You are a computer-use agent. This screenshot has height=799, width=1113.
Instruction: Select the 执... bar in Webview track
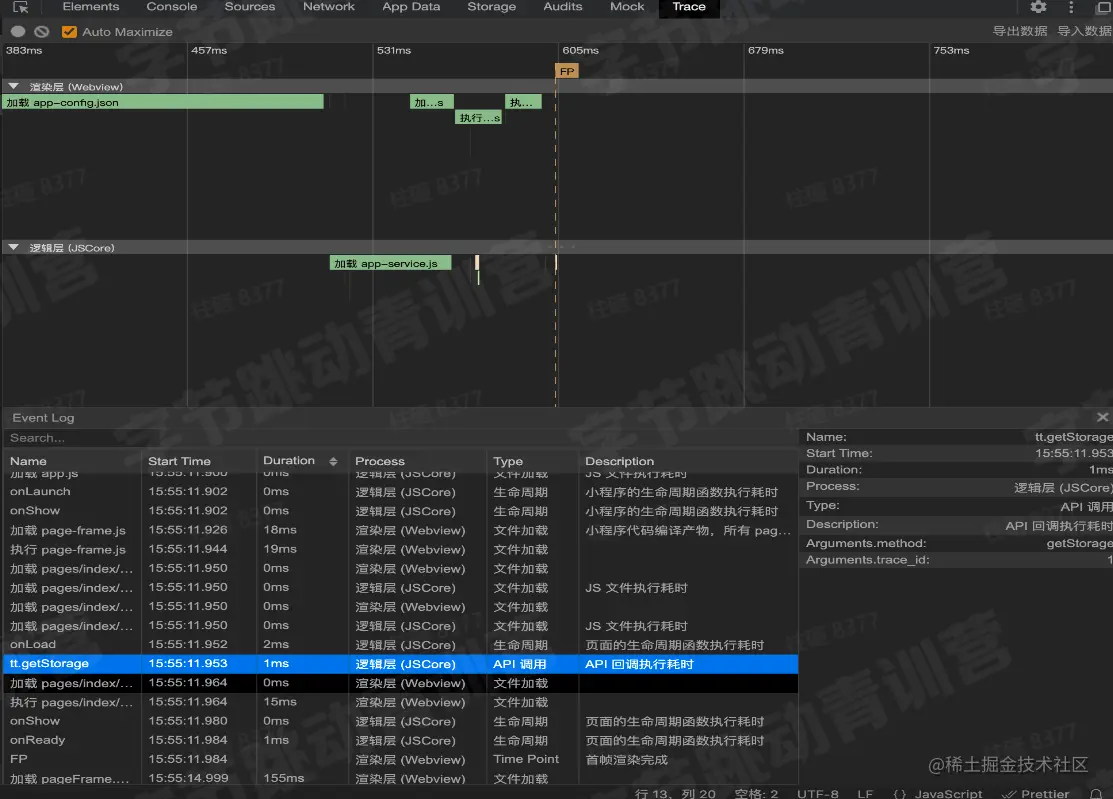(x=523, y=102)
